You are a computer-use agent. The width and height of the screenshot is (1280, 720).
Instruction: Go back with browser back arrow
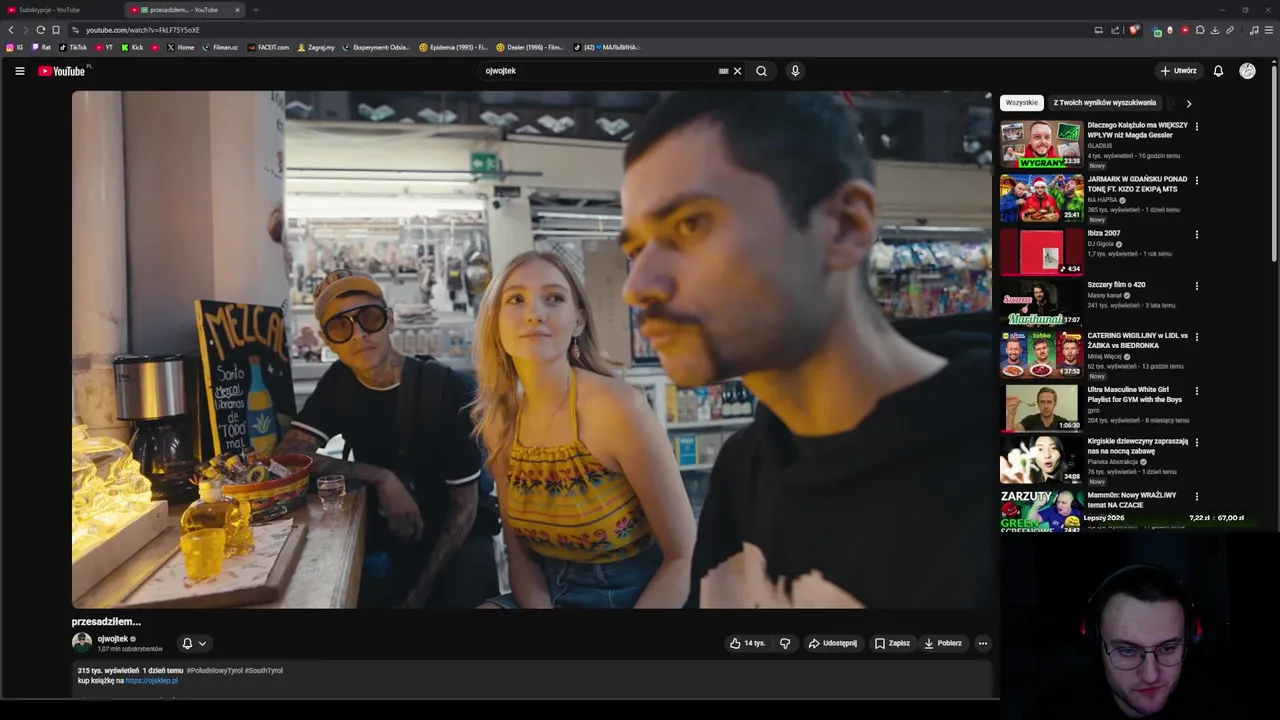click(11, 30)
